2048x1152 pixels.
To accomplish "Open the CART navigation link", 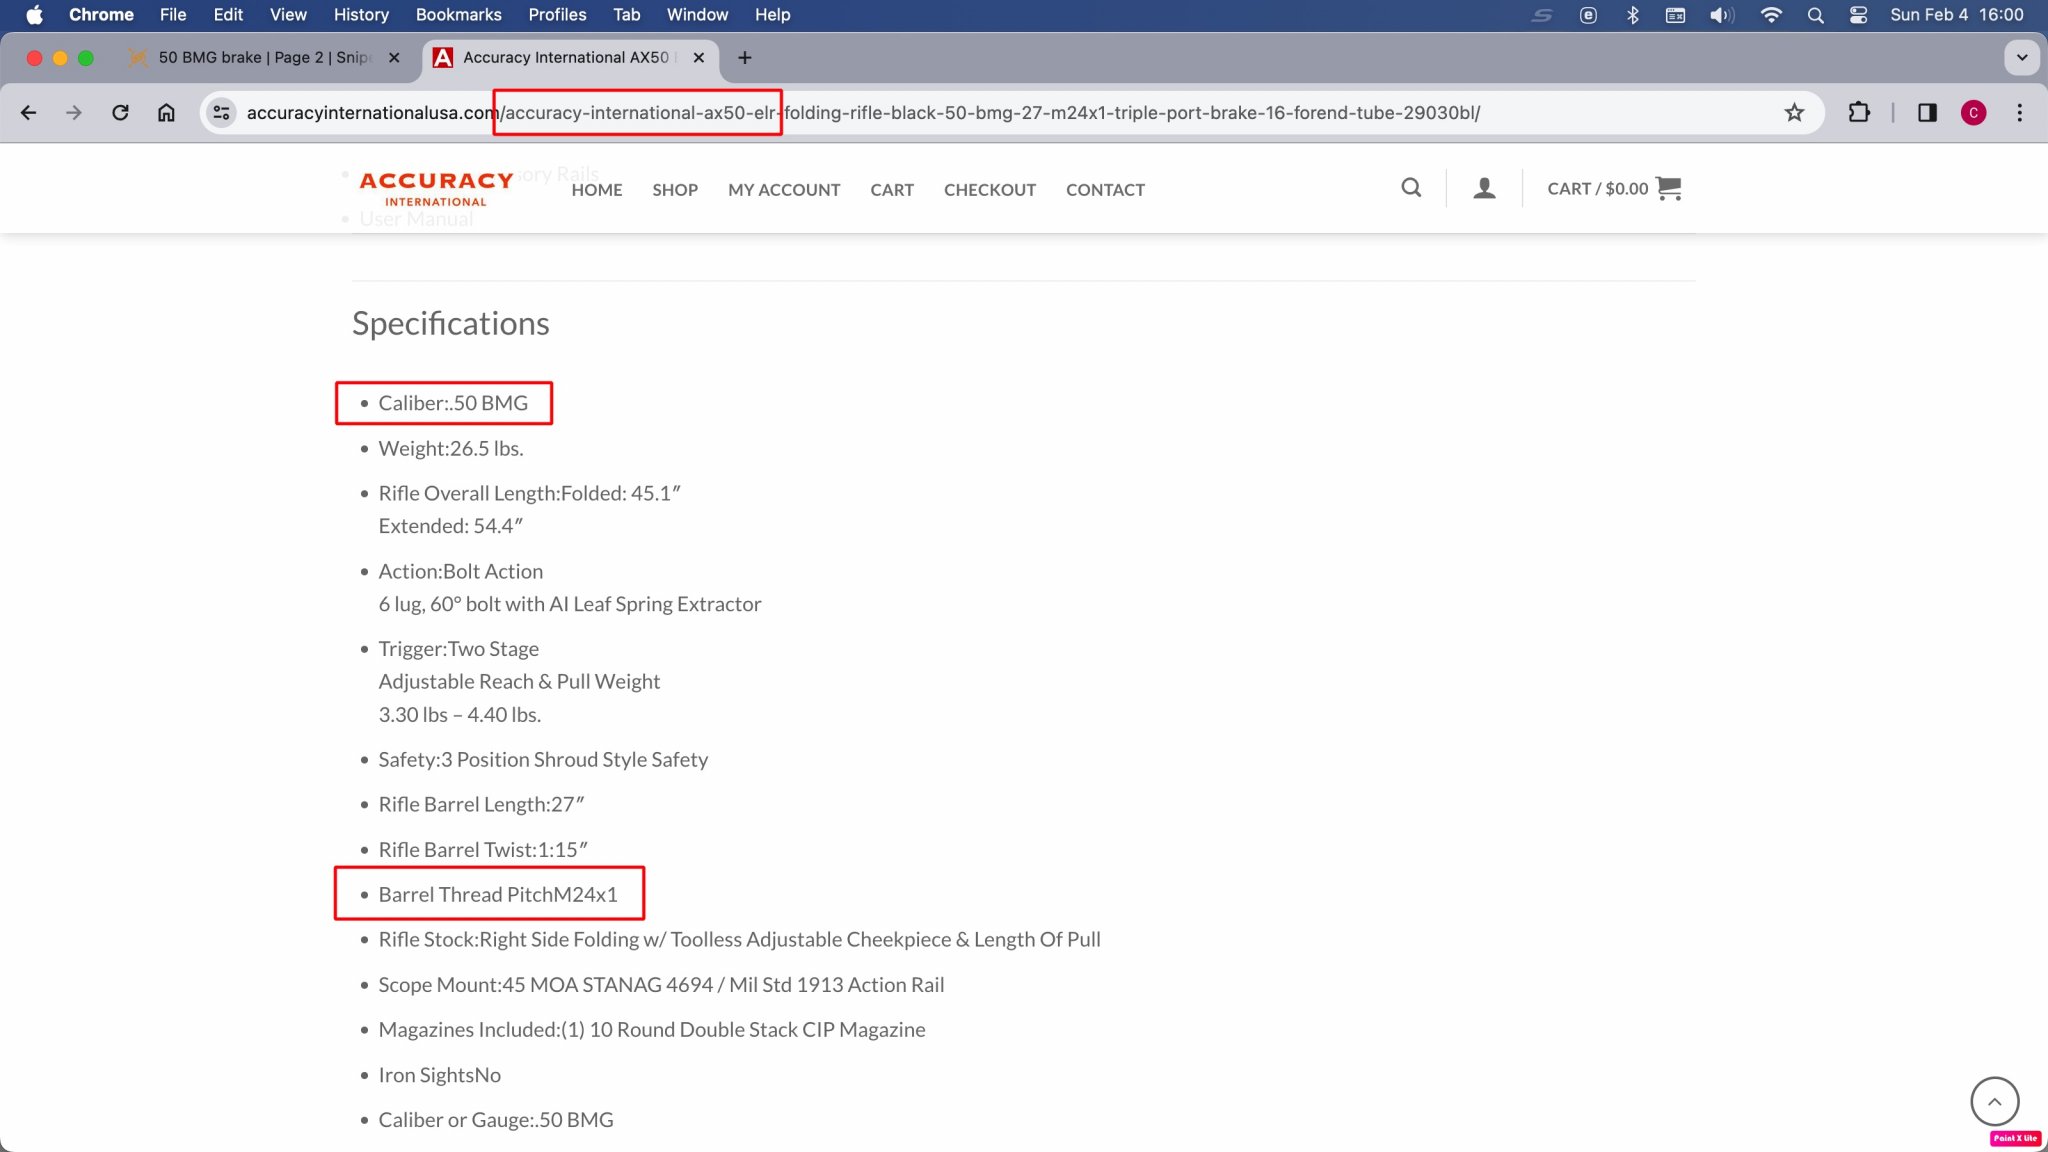I will pyautogui.click(x=892, y=190).
